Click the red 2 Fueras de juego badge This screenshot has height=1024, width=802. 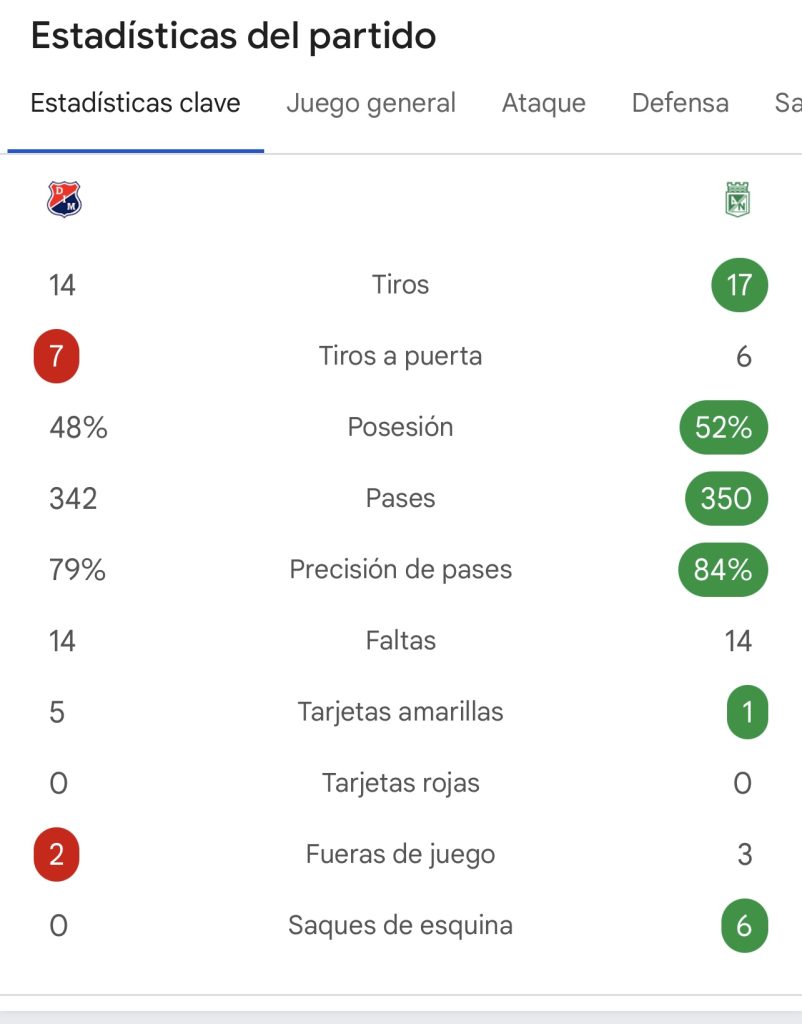point(57,854)
